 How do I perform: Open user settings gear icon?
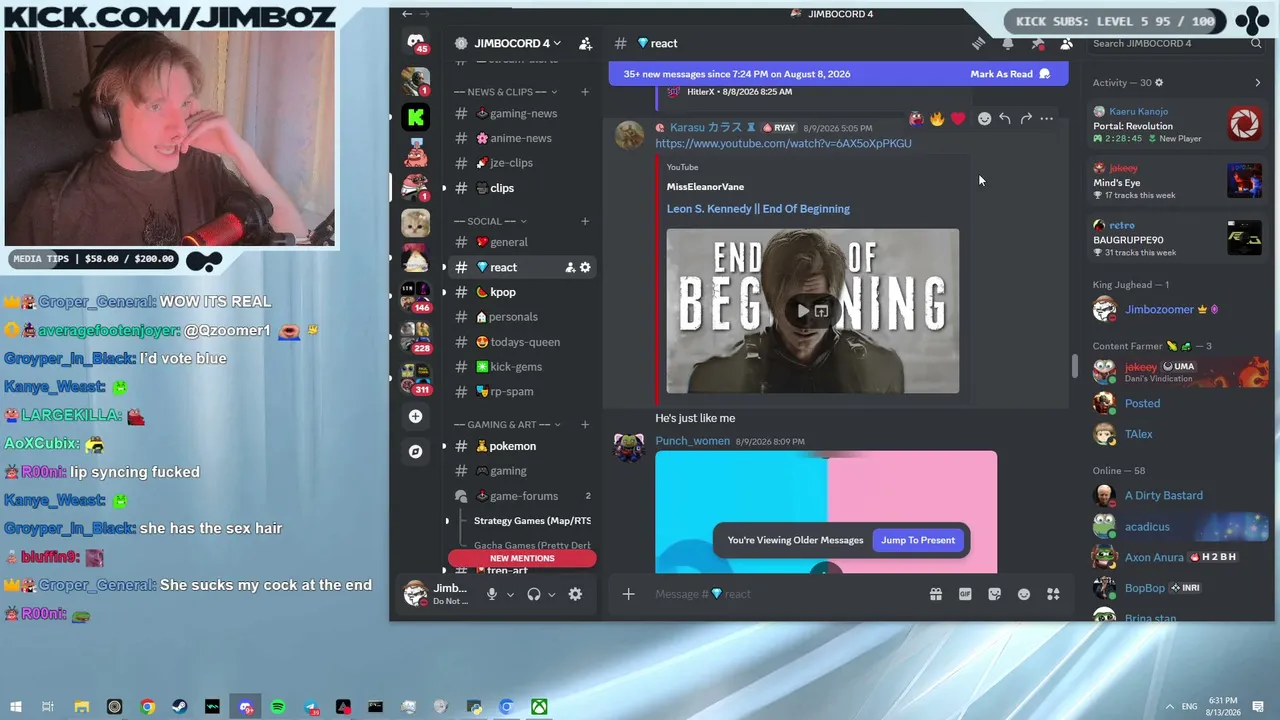click(x=575, y=594)
